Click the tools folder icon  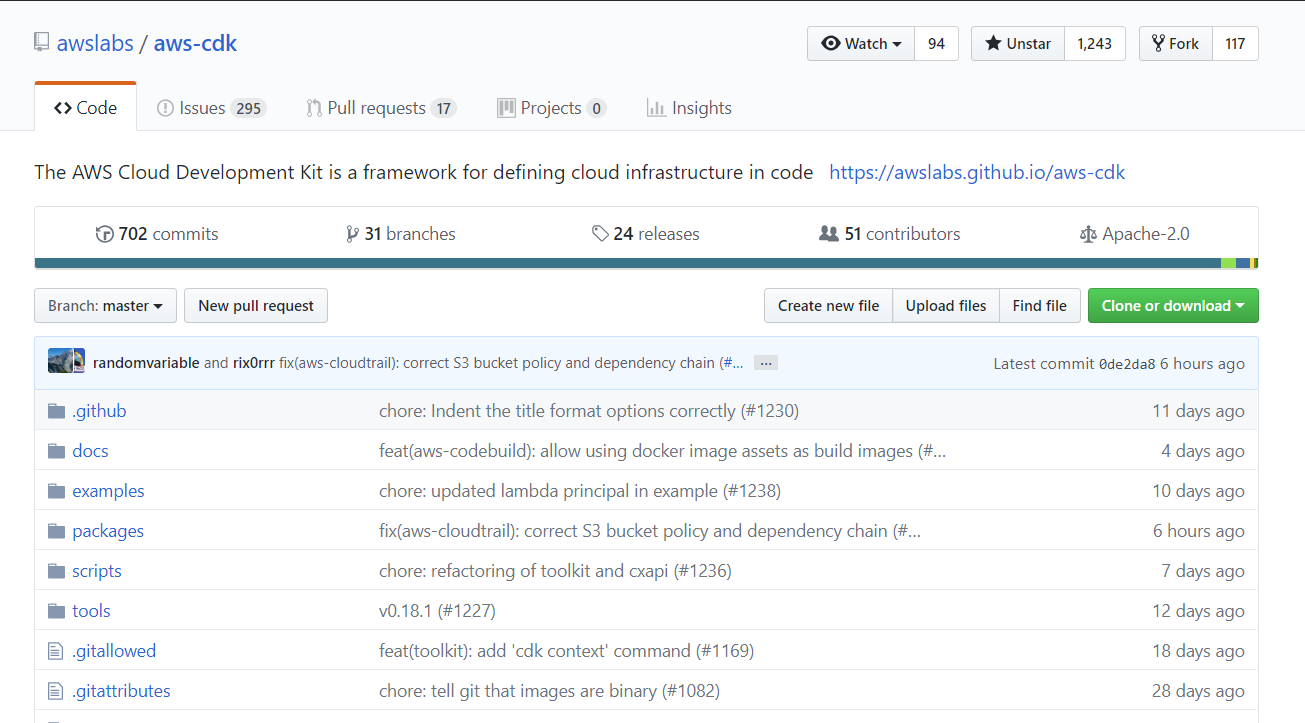tap(56, 611)
